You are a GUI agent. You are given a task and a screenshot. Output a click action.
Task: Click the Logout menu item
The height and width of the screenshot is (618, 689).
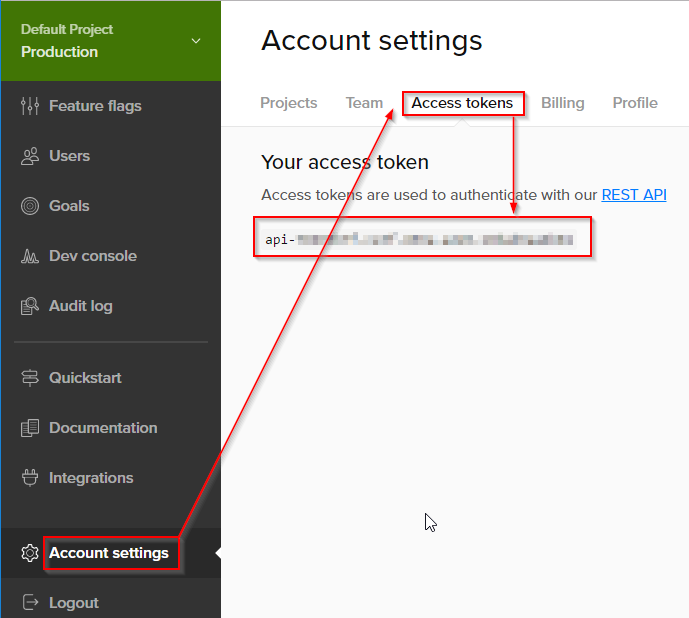tap(74, 603)
